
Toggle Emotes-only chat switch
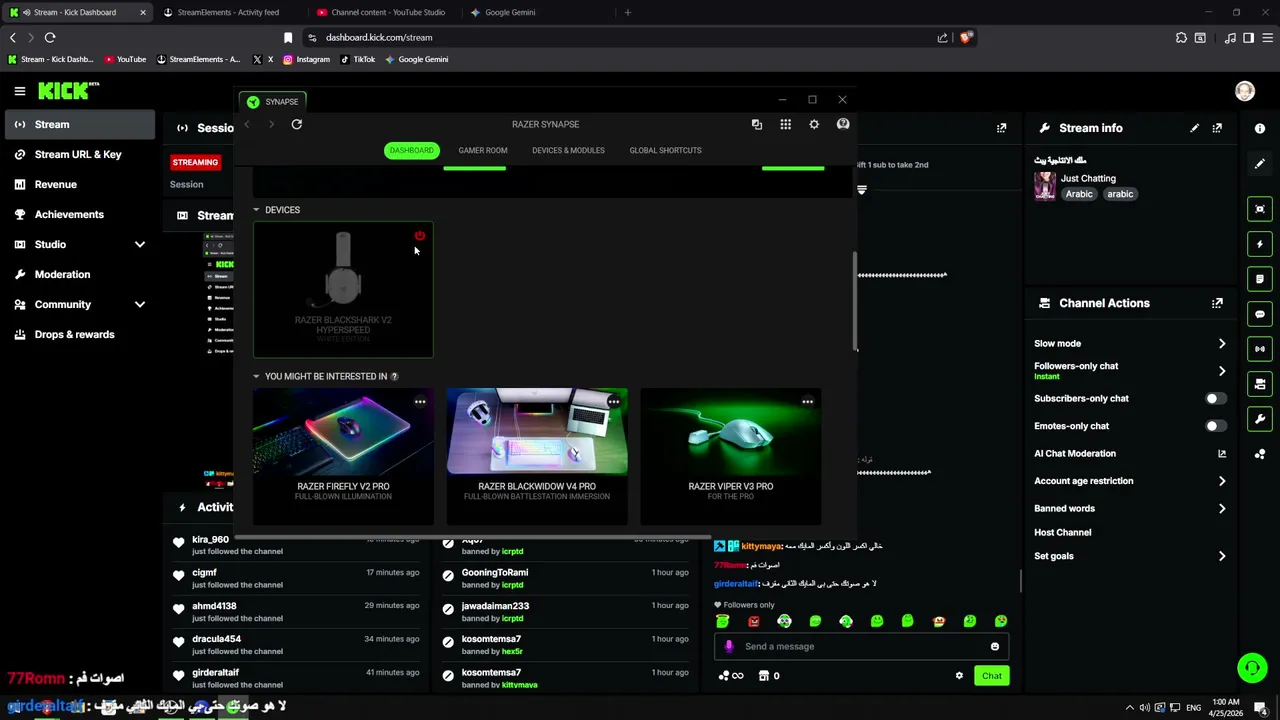click(1215, 426)
